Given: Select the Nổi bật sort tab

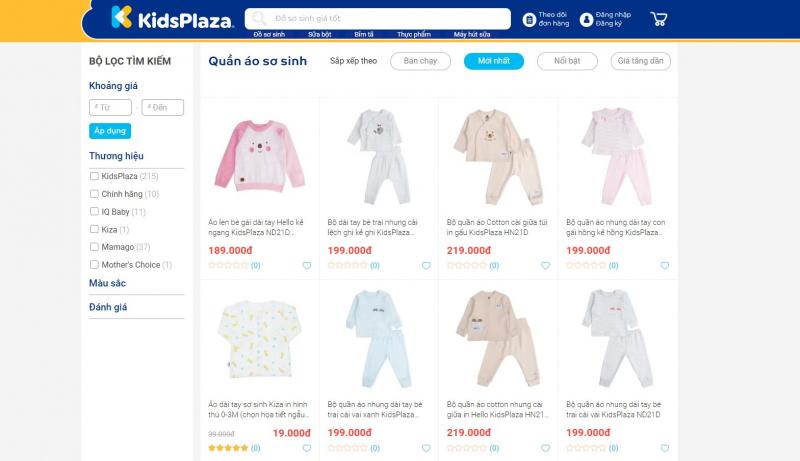Looking at the screenshot, I should [567, 61].
